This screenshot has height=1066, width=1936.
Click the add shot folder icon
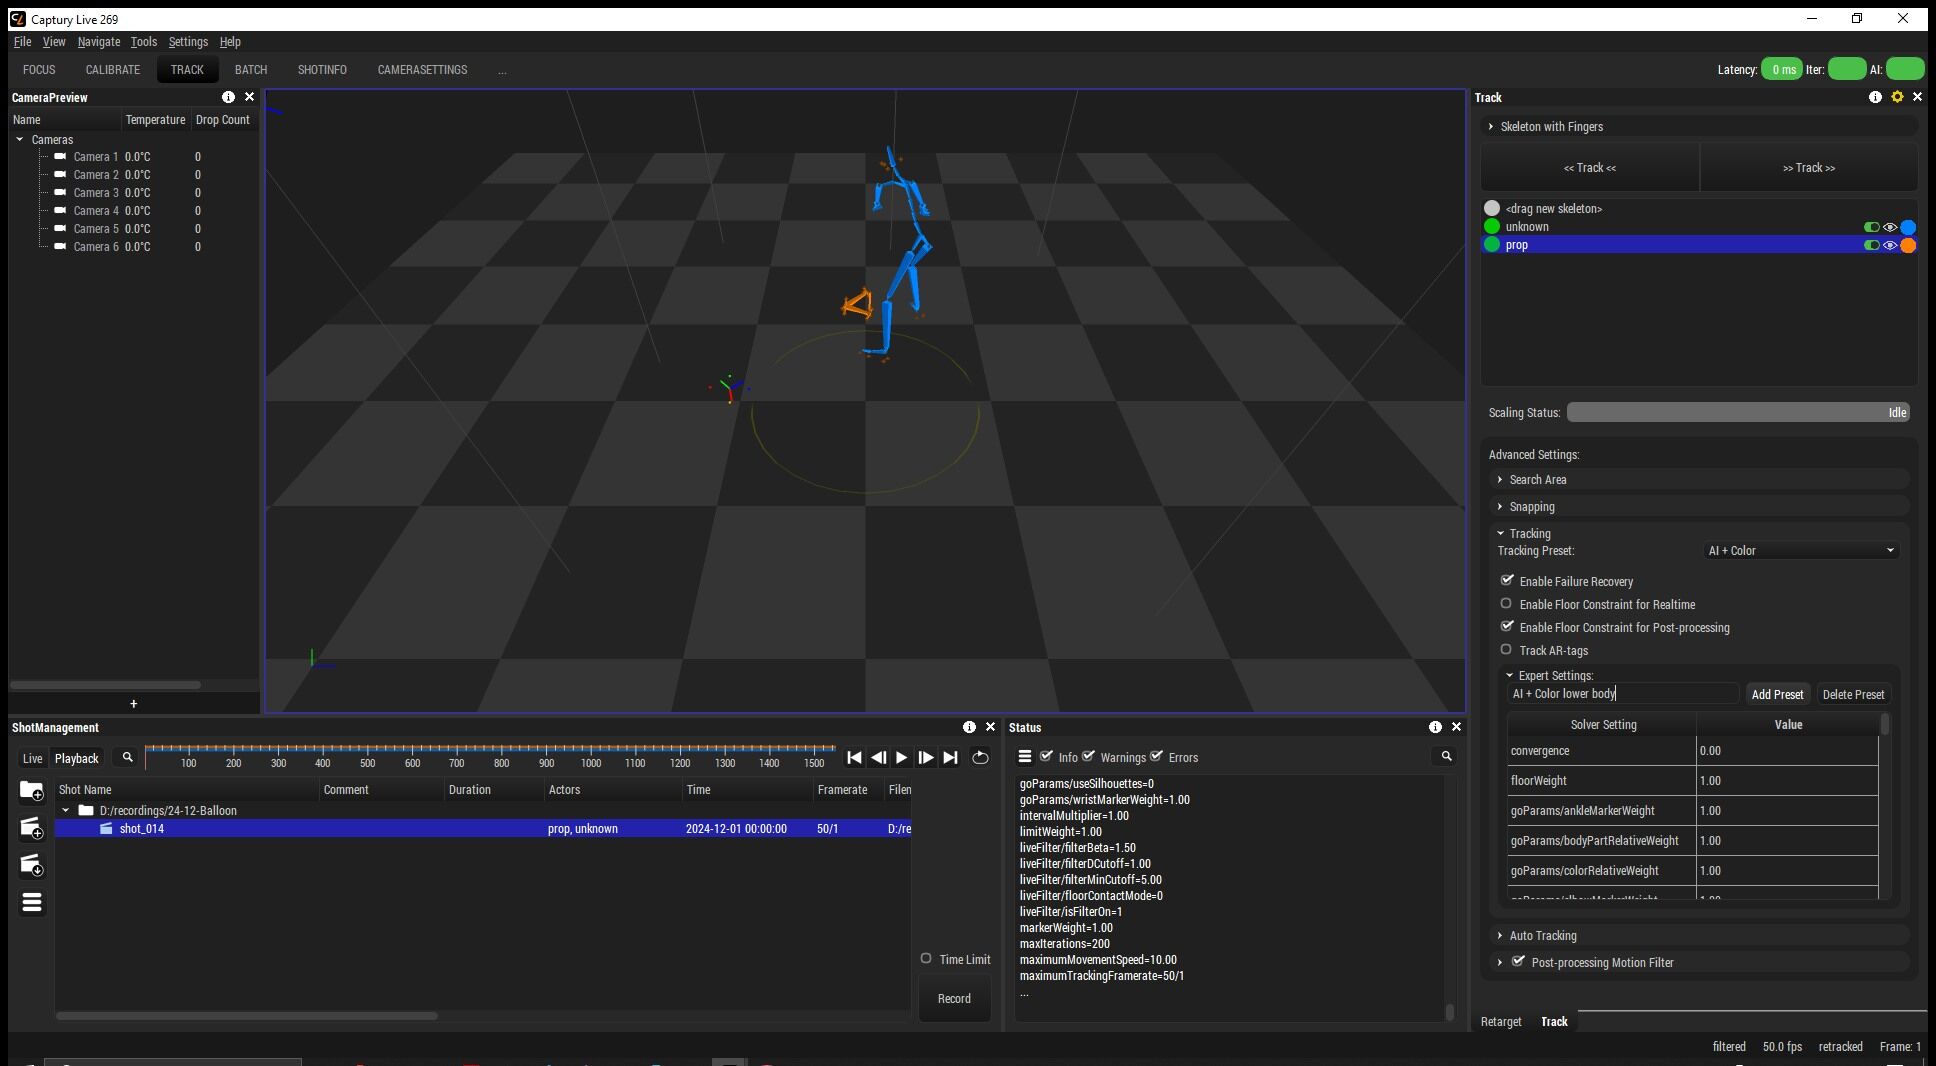[x=31, y=791]
